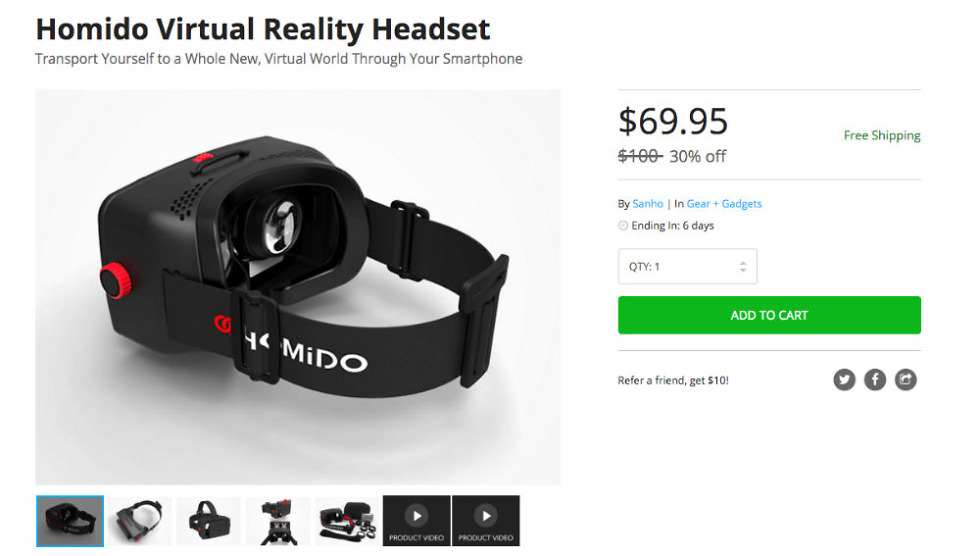Select the fourth thumbnail with tripod

pyautogui.click(x=278, y=521)
